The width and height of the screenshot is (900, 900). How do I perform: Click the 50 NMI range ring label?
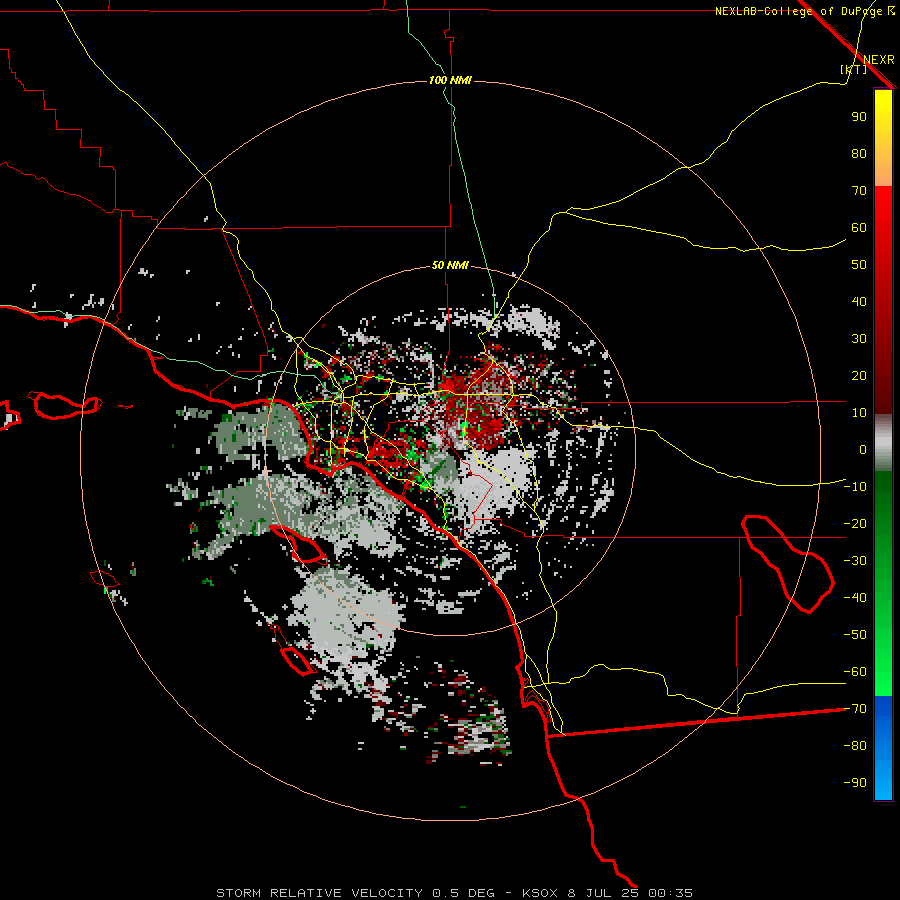pyautogui.click(x=450, y=265)
